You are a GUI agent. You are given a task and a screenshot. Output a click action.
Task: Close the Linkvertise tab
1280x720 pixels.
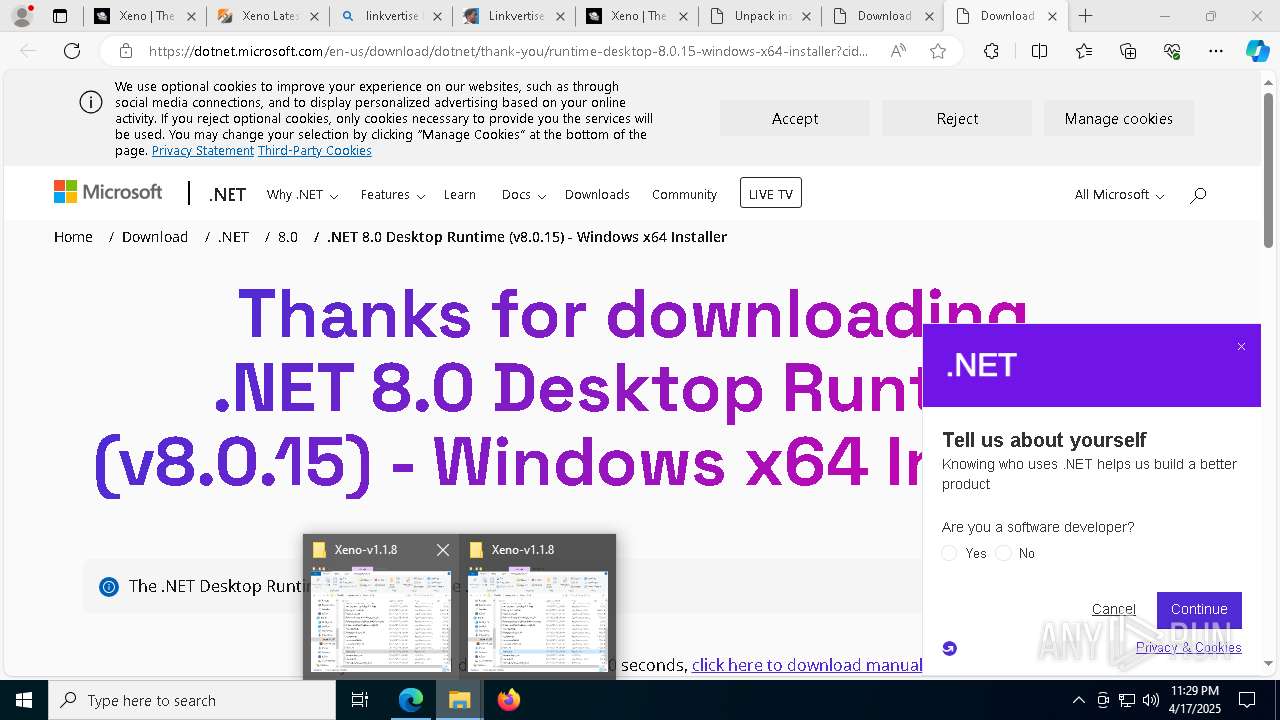tap(559, 16)
